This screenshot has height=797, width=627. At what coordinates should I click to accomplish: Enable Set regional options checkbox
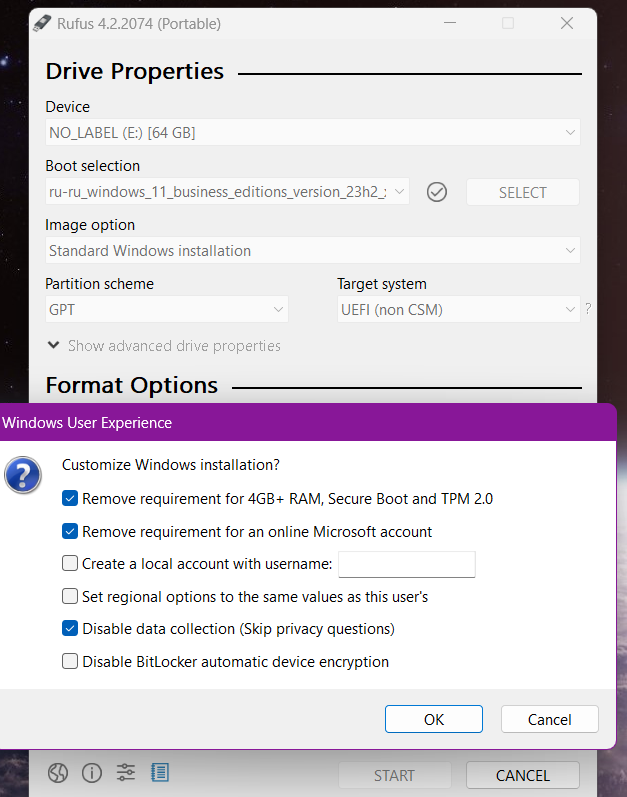[x=70, y=597]
